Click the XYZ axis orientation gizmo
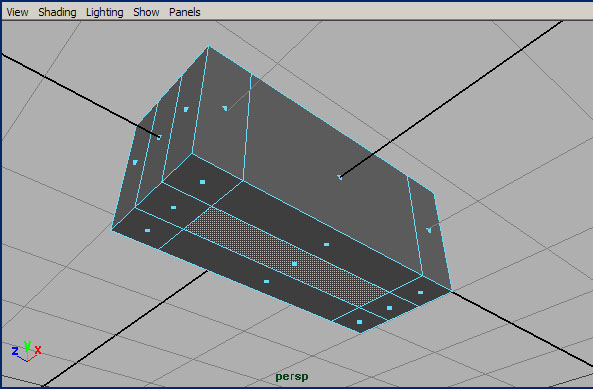This screenshot has width=593, height=389. 26,351
